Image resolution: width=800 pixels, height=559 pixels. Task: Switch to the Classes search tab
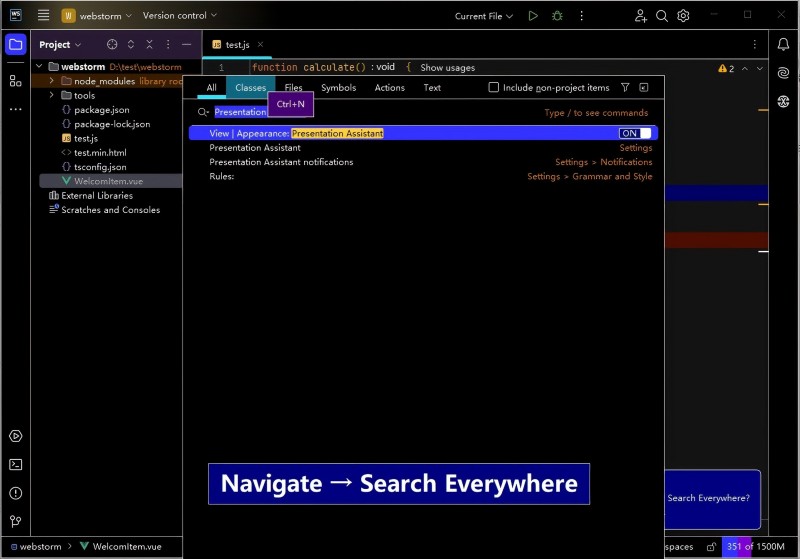[x=251, y=88]
